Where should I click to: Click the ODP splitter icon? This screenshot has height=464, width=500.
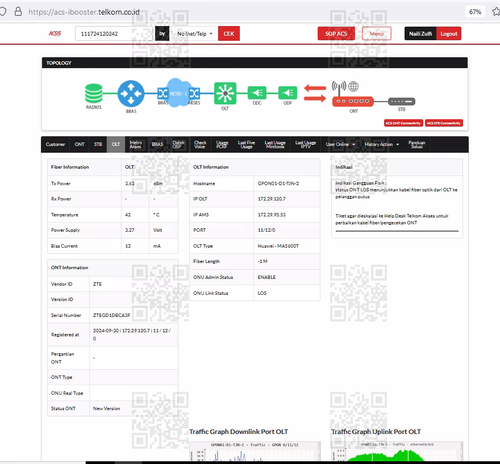click(288, 93)
